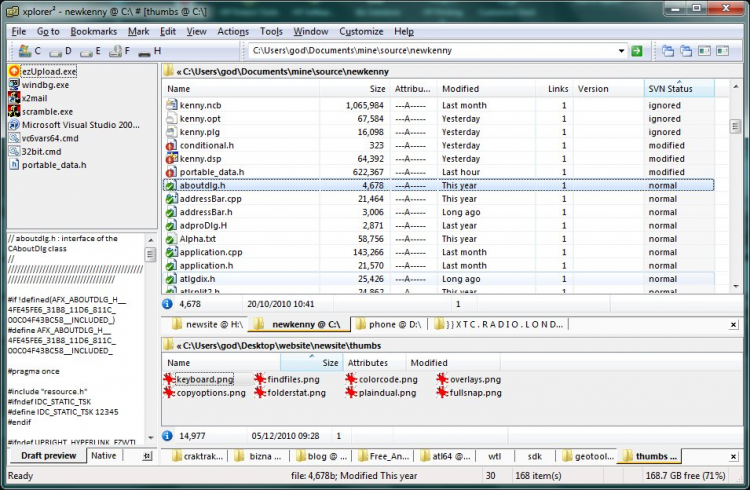Select the Alpha.txt file row
750x490 pixels.
(x=439, y=239)
